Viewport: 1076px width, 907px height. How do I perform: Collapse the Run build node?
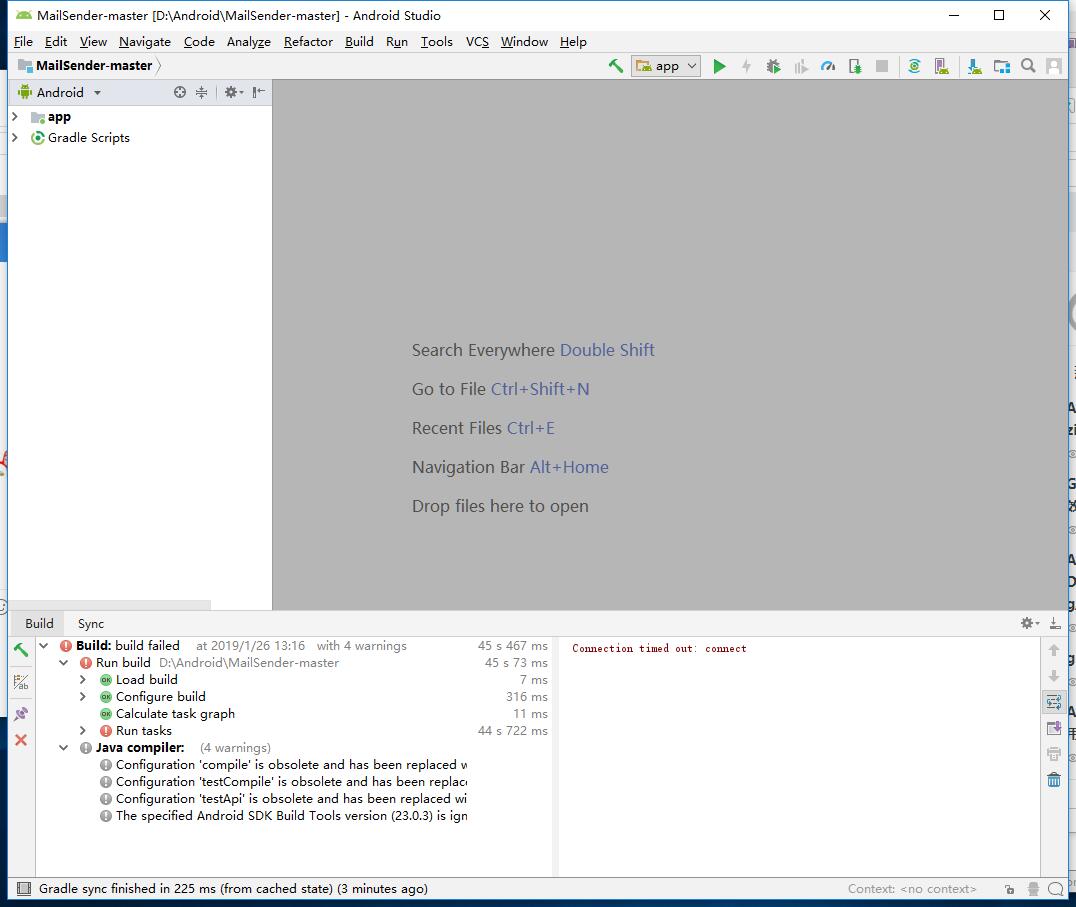64,663
